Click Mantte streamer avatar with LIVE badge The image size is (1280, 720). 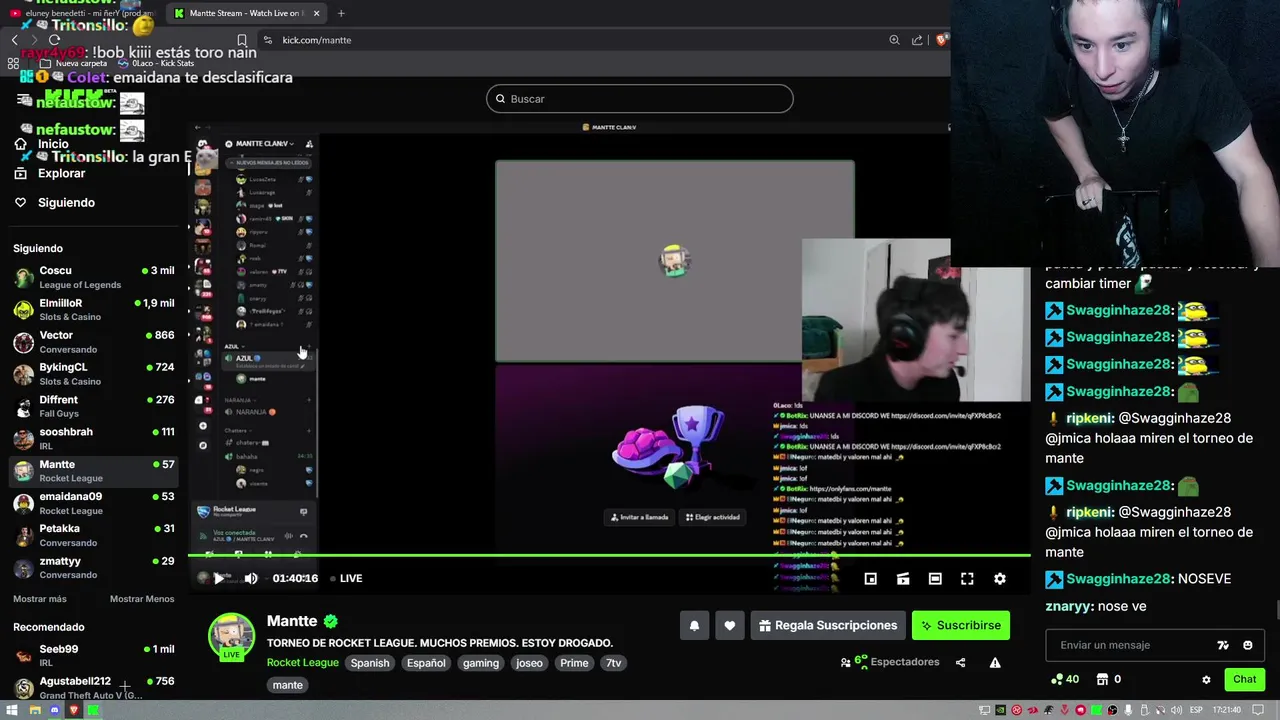[x=231, y=637]
